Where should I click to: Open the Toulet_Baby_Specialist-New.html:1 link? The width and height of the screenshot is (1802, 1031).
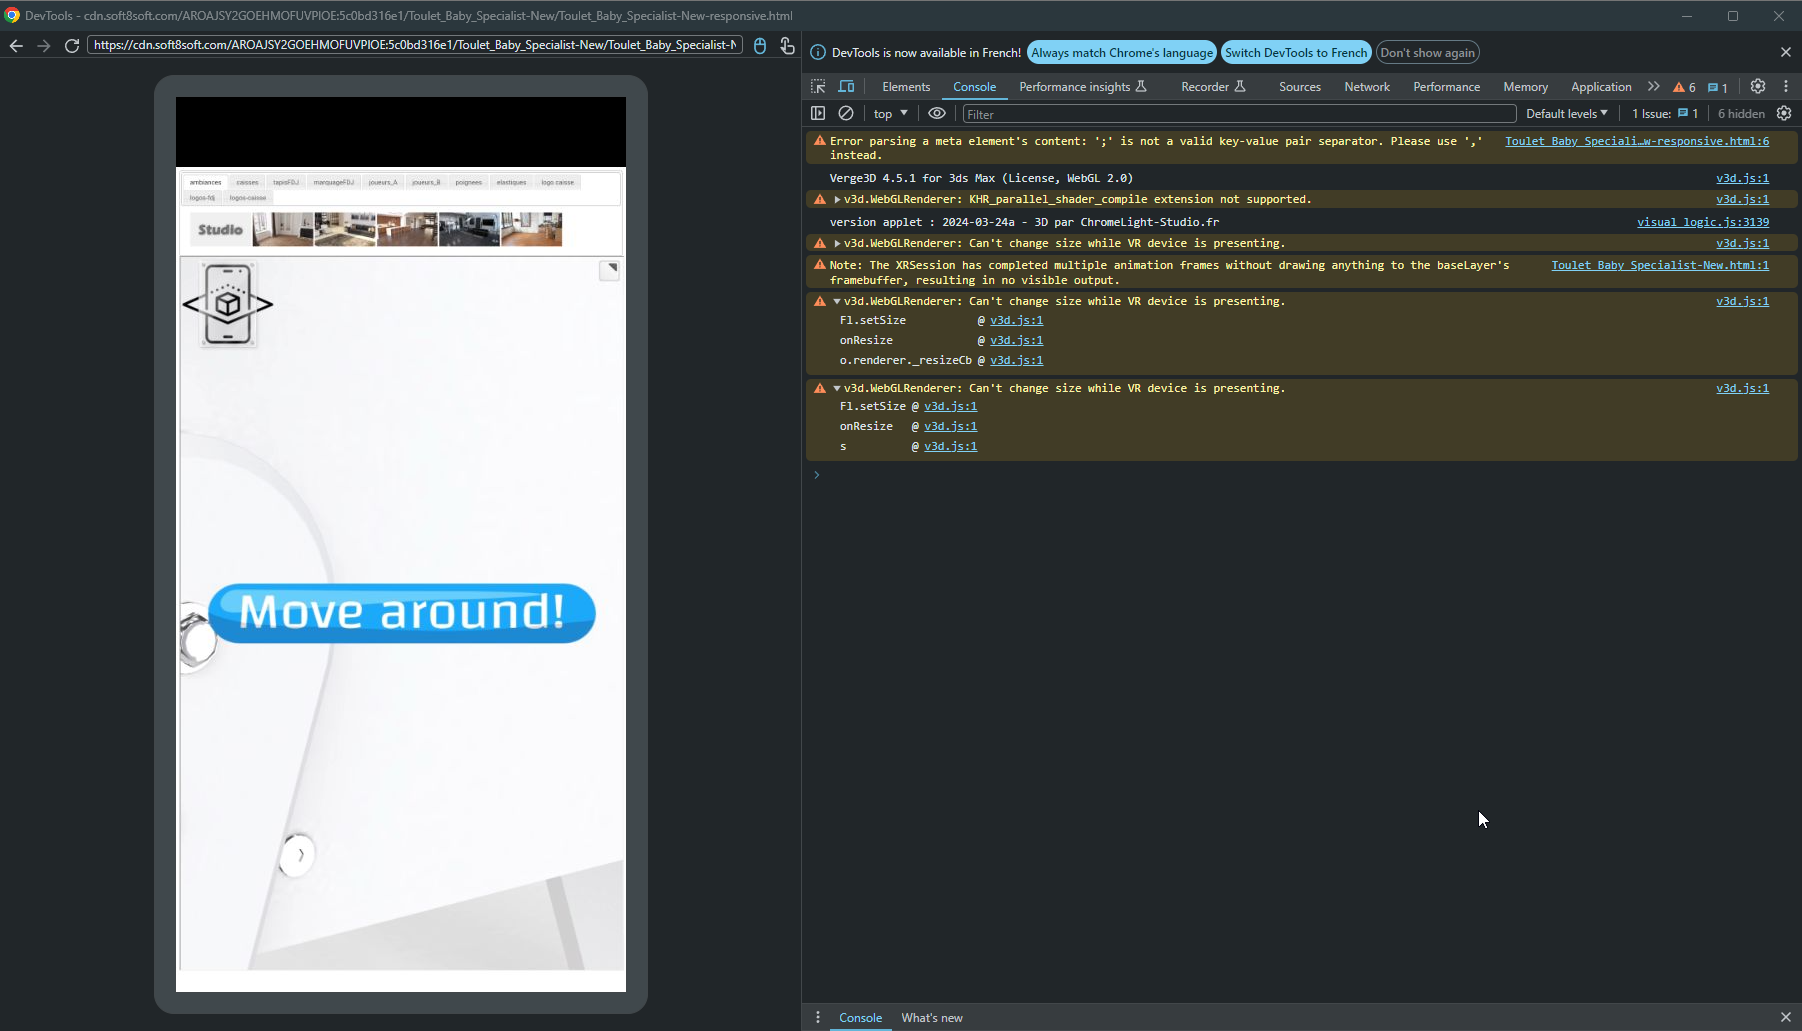pos(1660,265)
